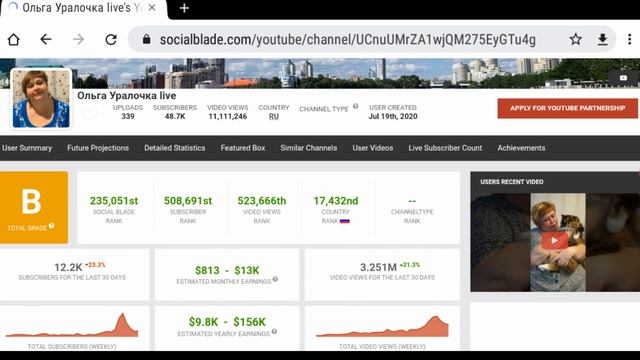The width and height of the screenshot is (640, 360).
Task: Click the 235,051st Social Blade rank
Action: (114, 201)
